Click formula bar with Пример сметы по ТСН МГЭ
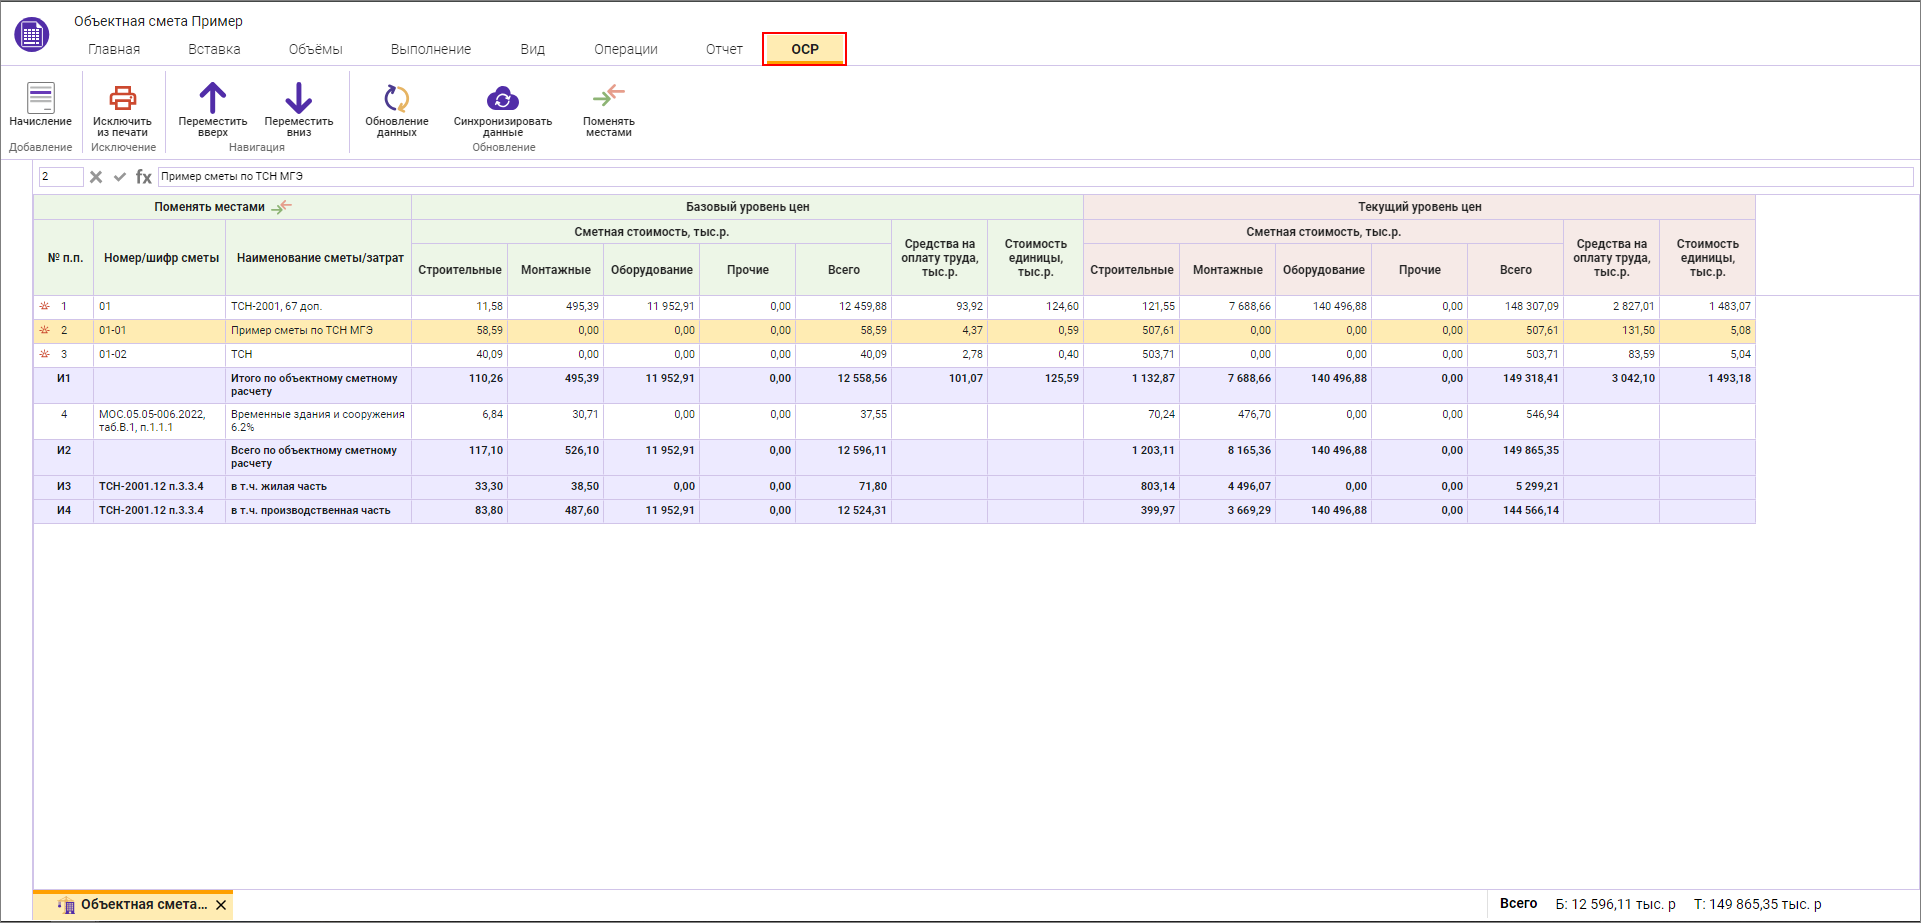Screen dimensions: 1921x923 pyautogui.click(x=1035, y=177)
